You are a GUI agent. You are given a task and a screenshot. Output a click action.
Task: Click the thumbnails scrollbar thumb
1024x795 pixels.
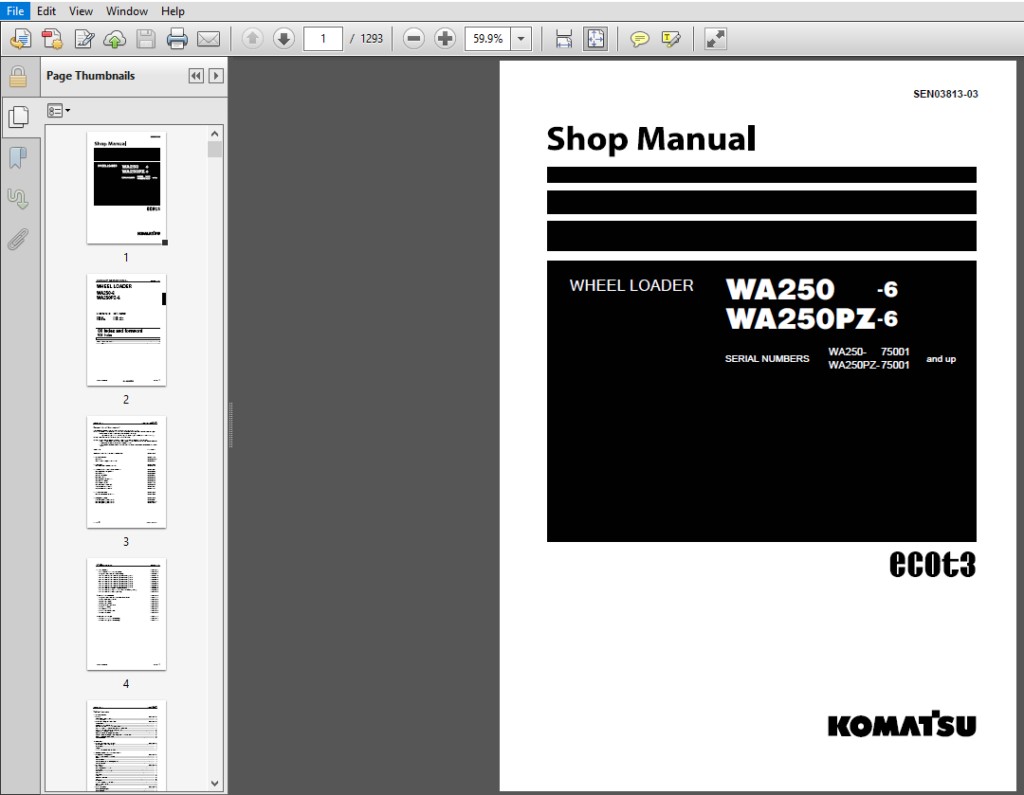[215, 150]
